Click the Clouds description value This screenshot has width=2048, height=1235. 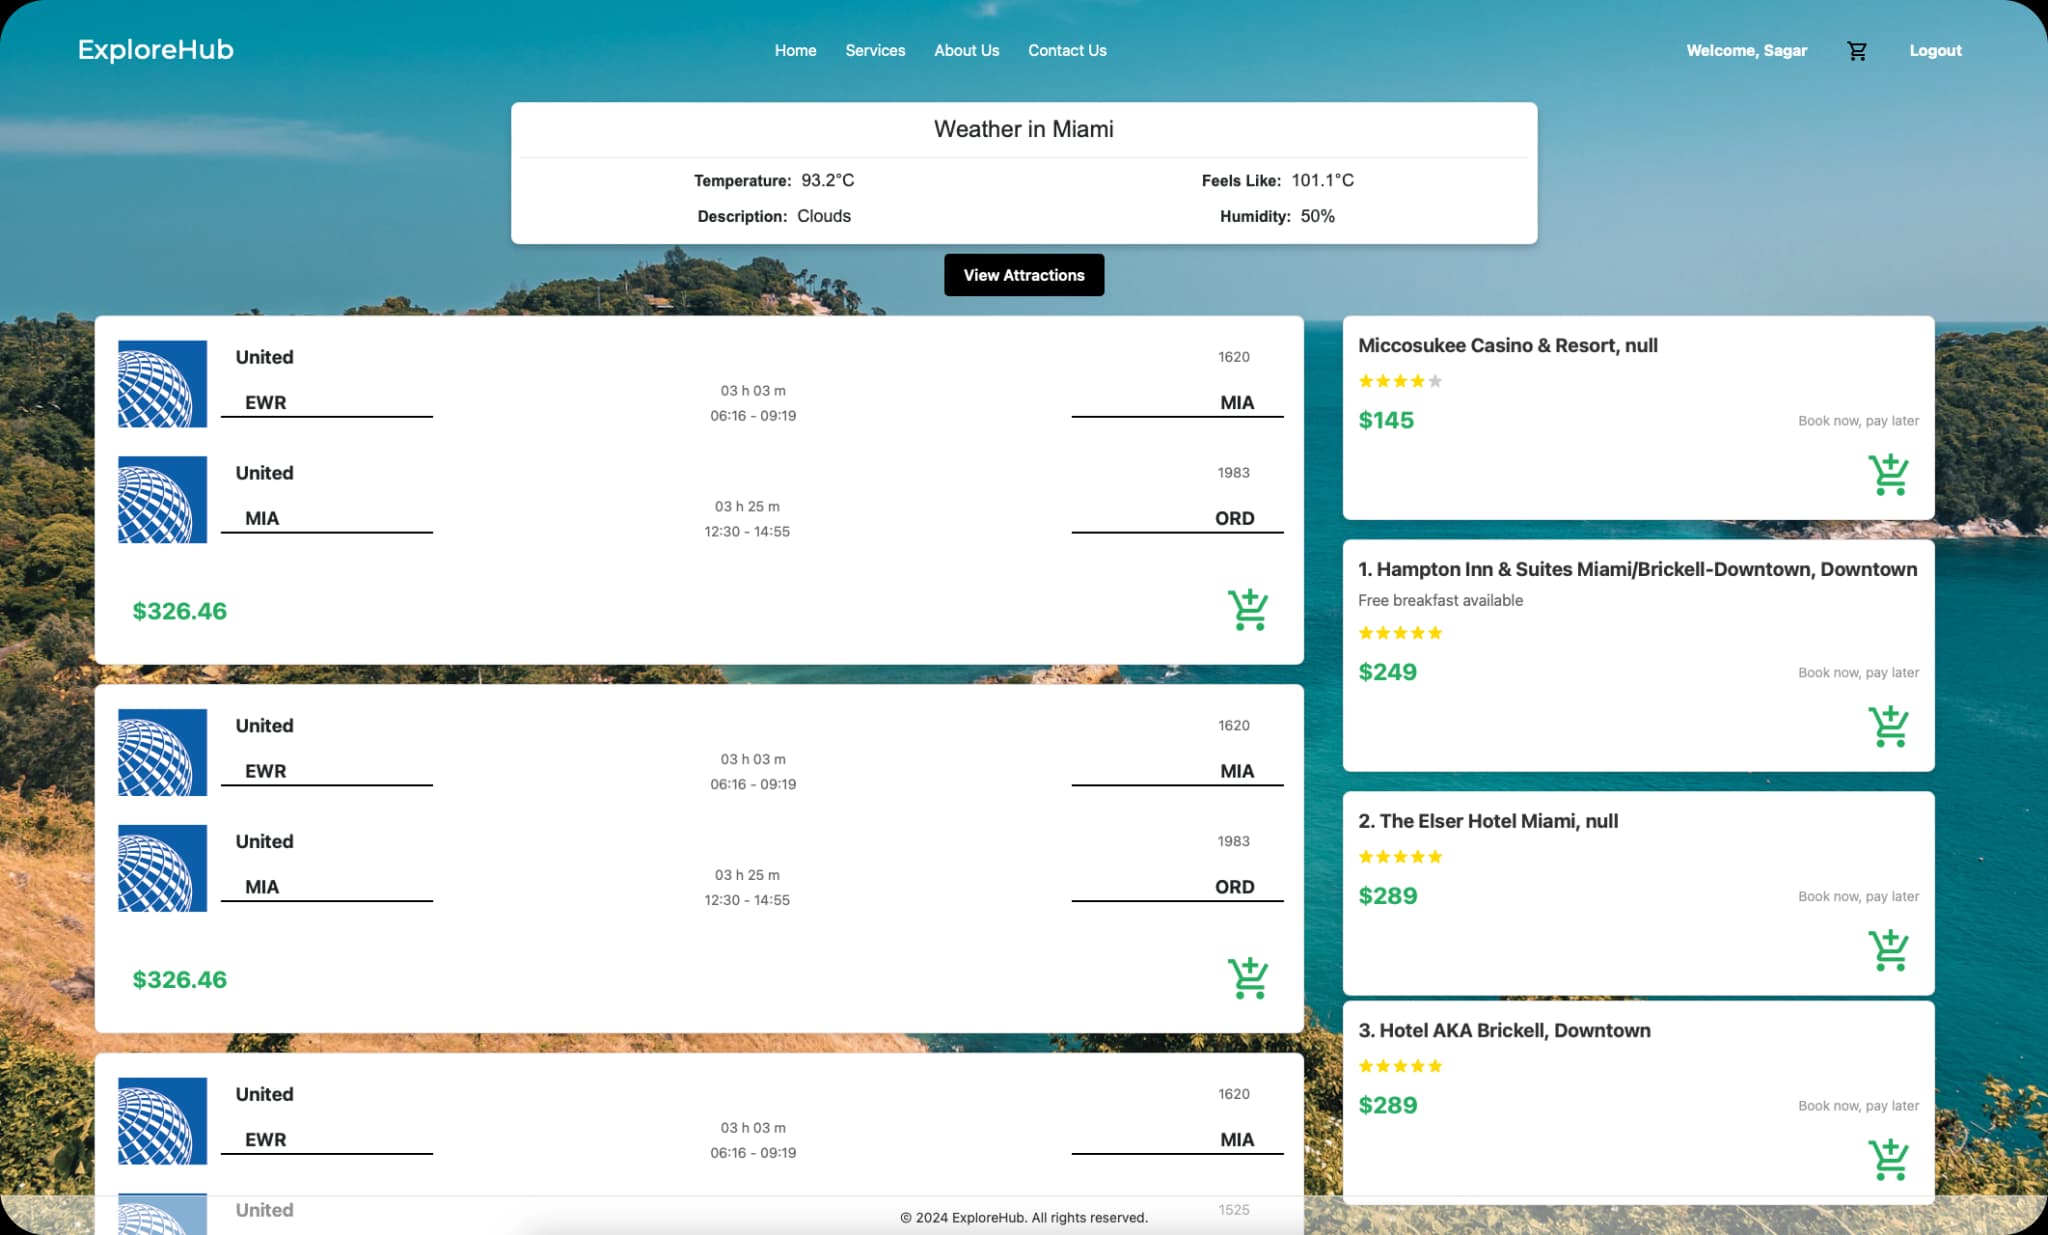[x=824, y=216]
